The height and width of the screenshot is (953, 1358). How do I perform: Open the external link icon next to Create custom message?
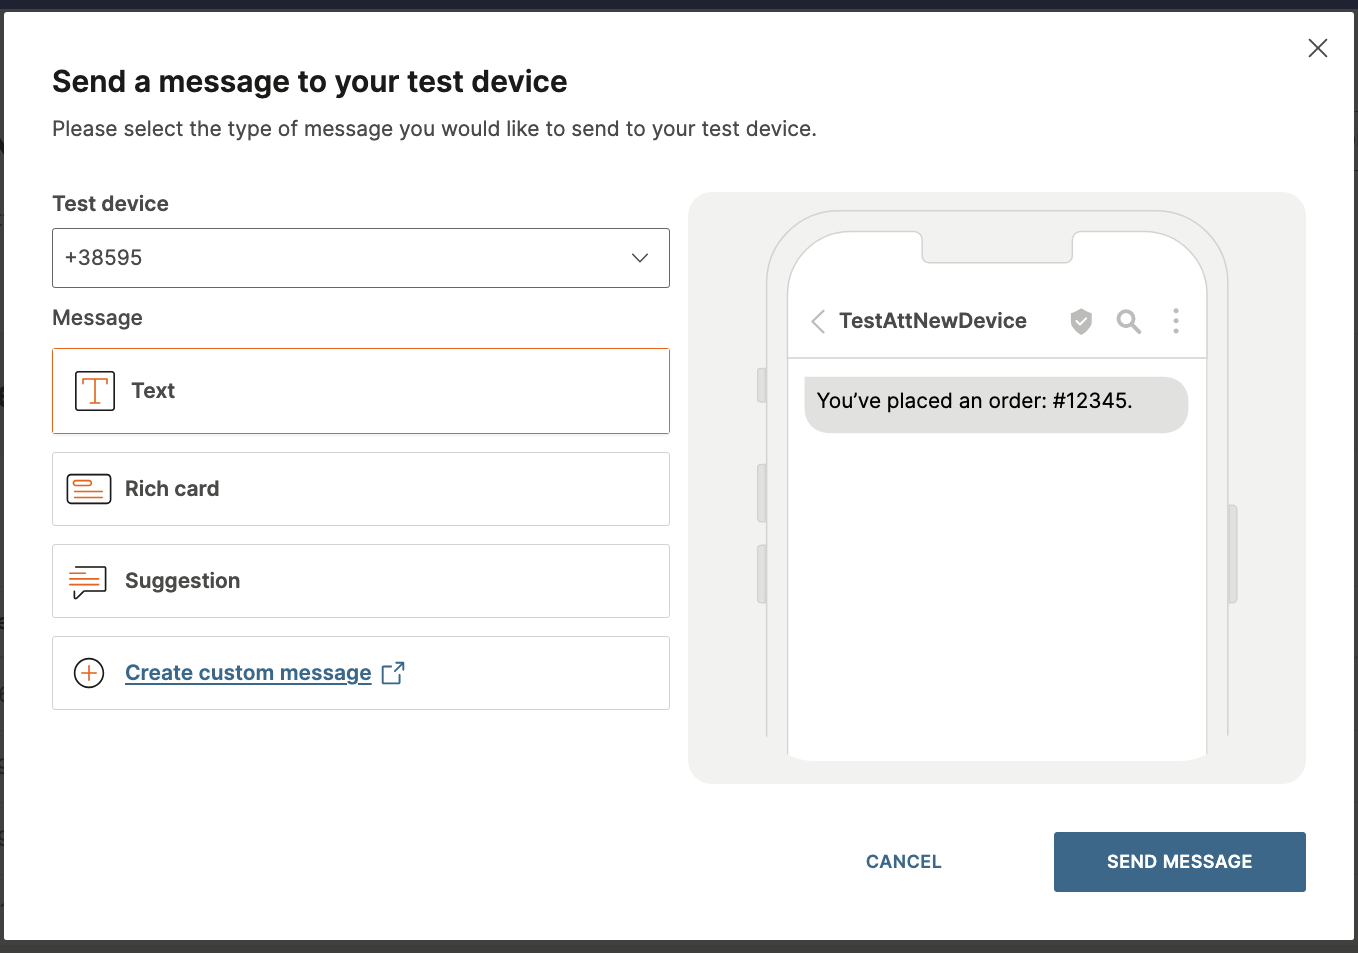394,673
